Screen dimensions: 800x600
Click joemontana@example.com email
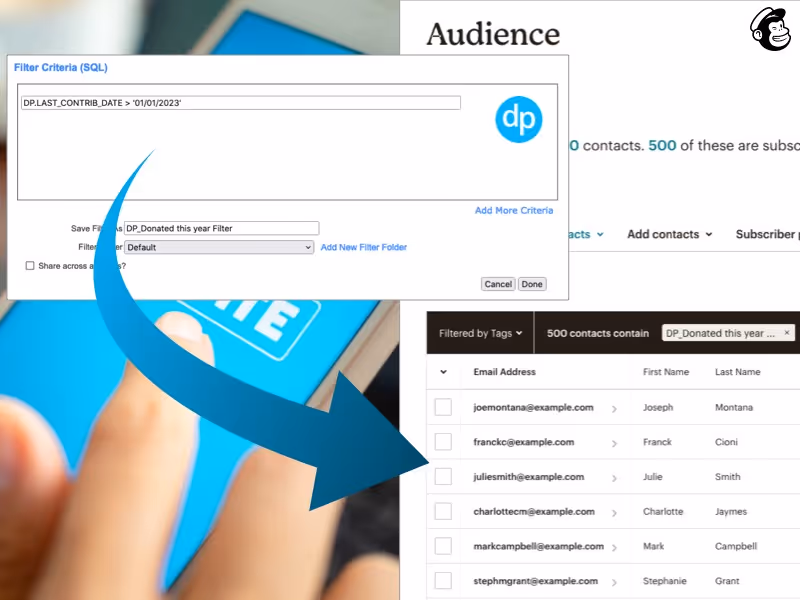[x=533, y=407]
